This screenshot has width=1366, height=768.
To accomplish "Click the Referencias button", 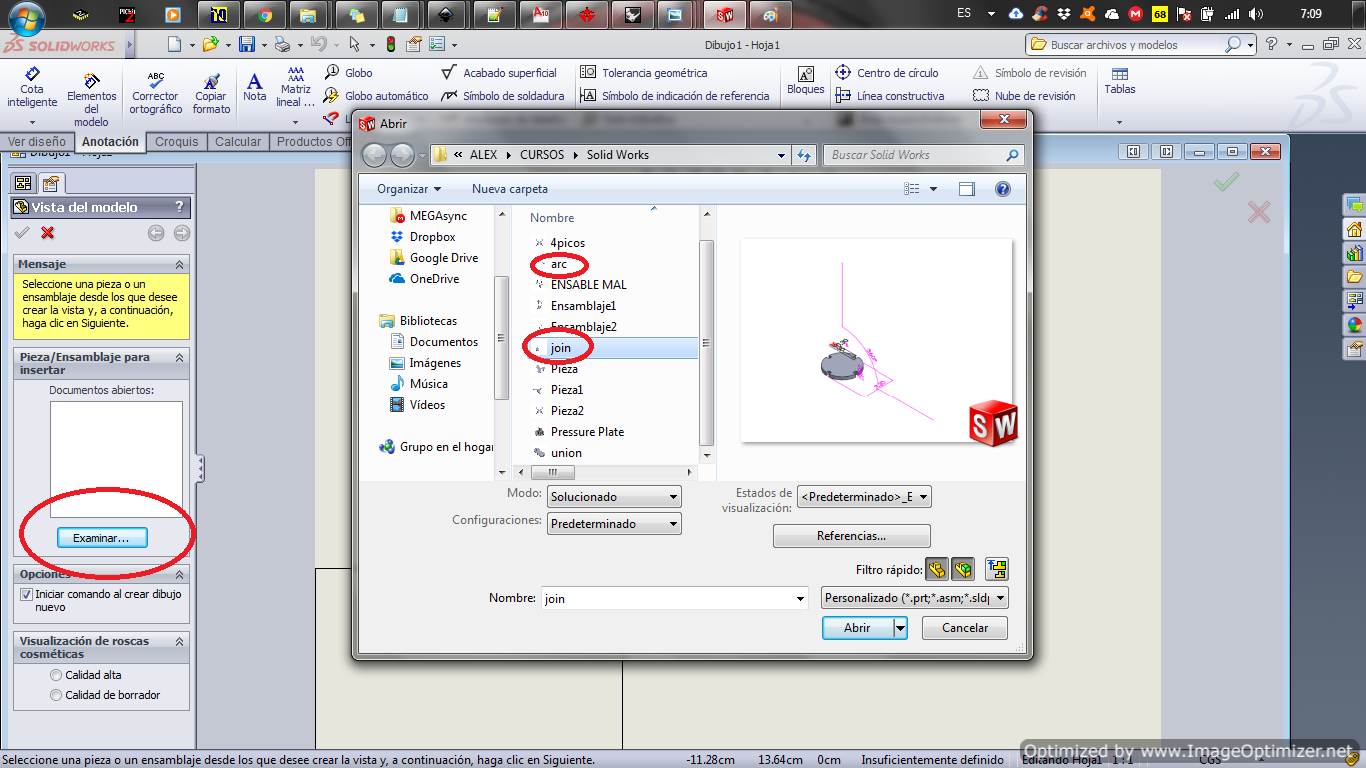I will coord(852,536).
